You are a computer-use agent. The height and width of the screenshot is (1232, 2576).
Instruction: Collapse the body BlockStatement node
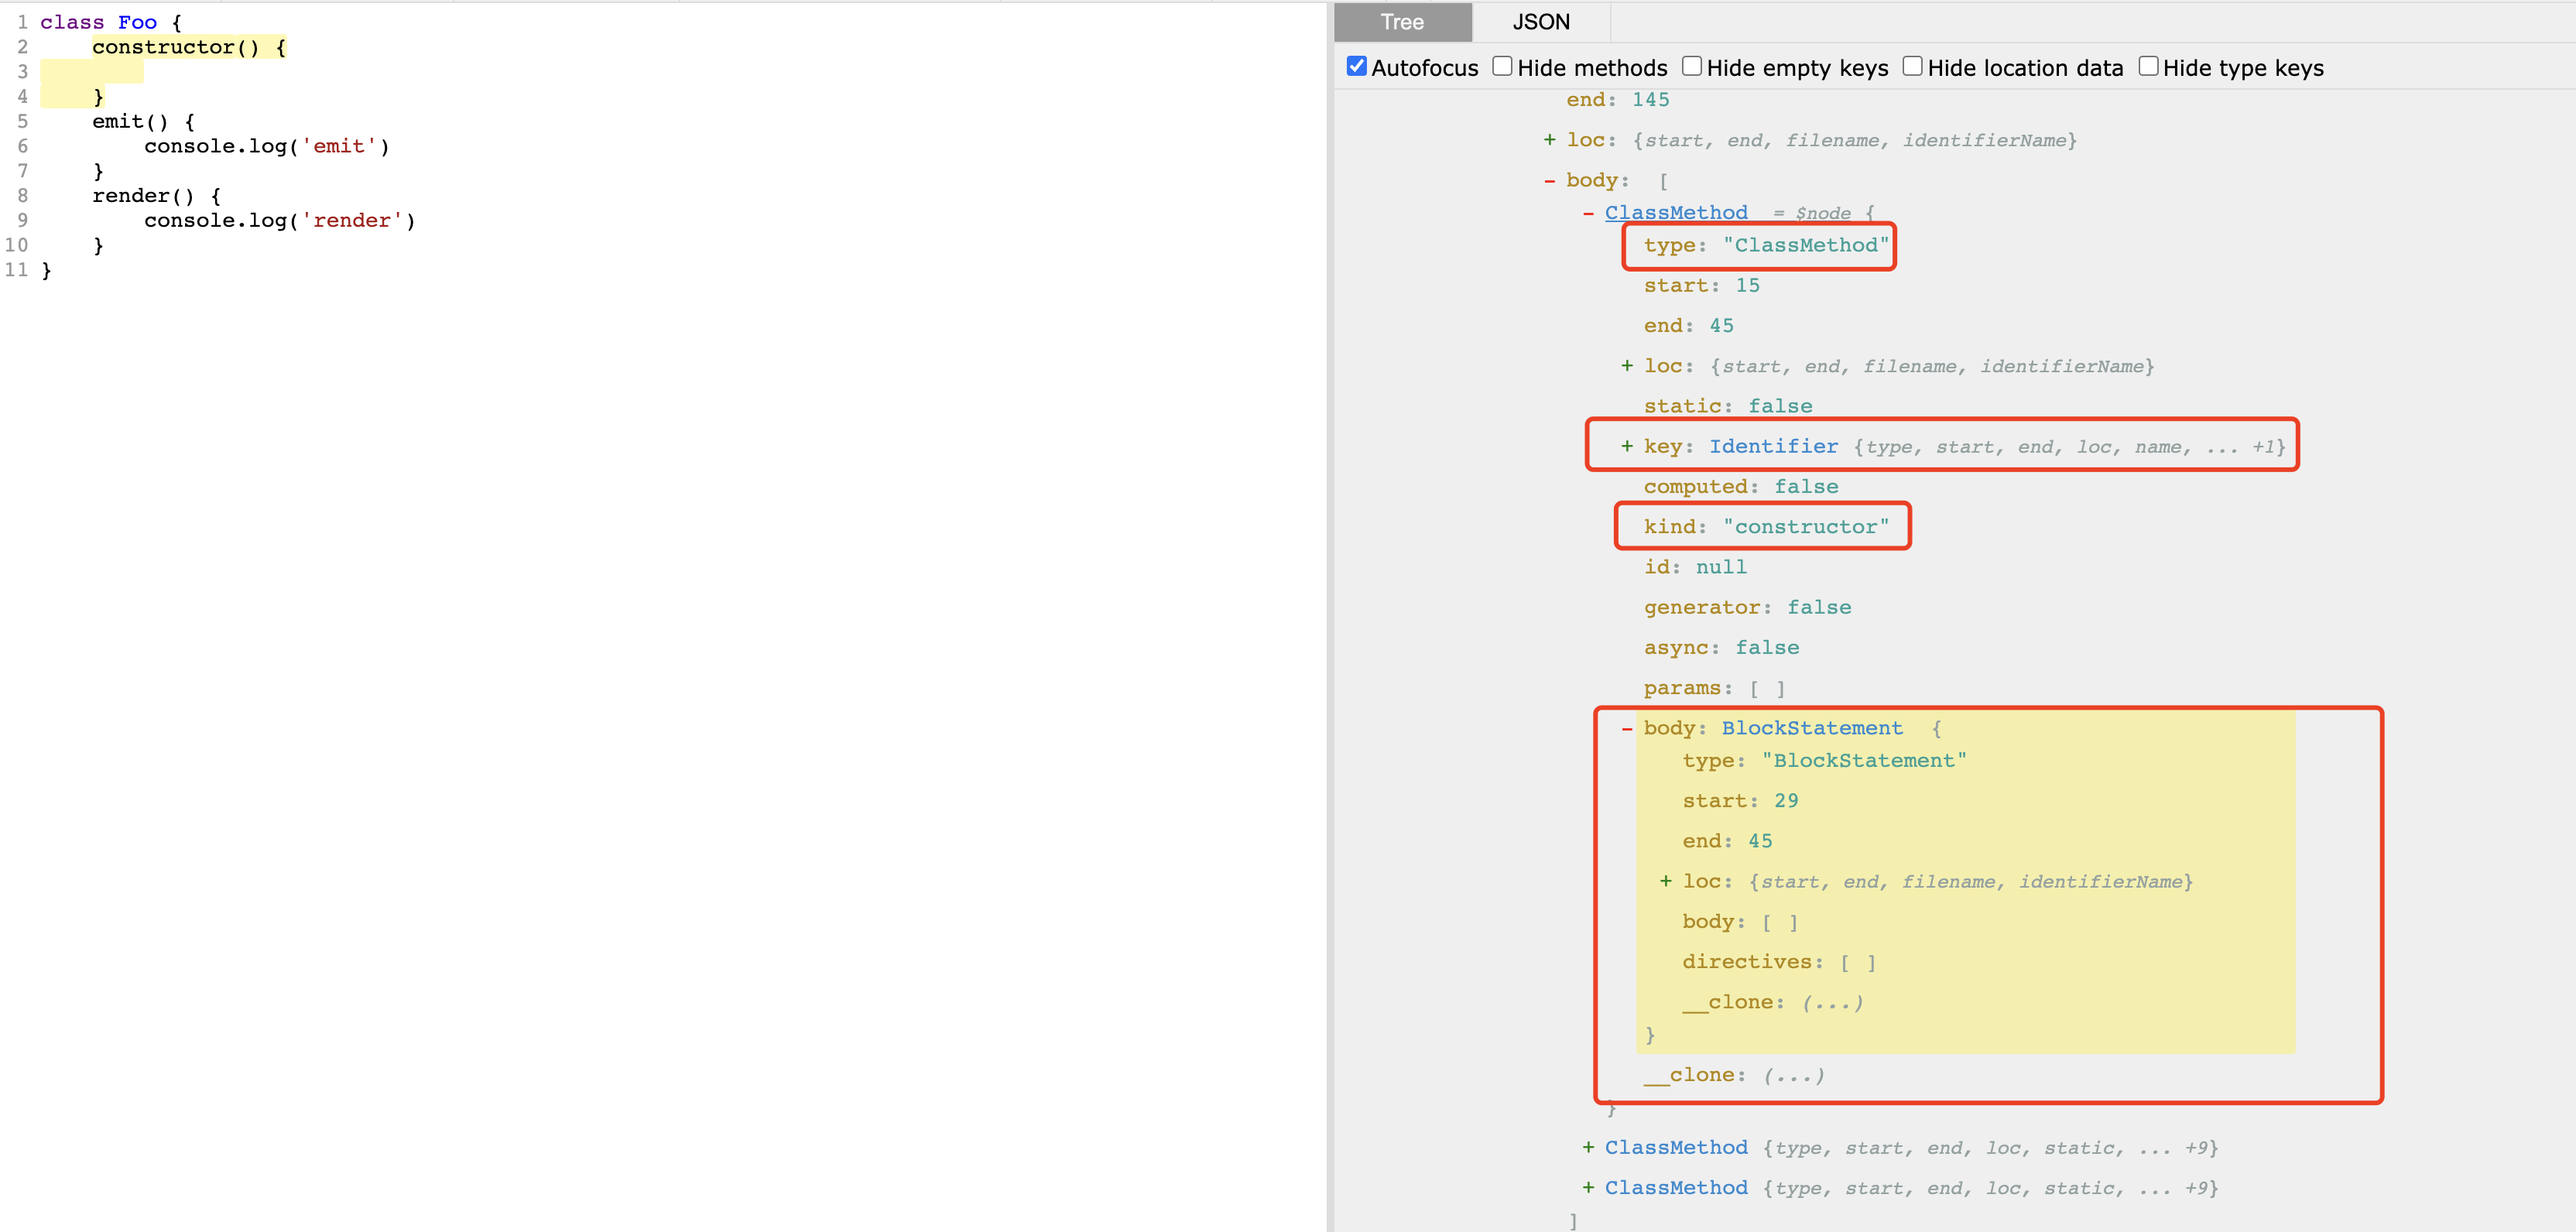1627,728
